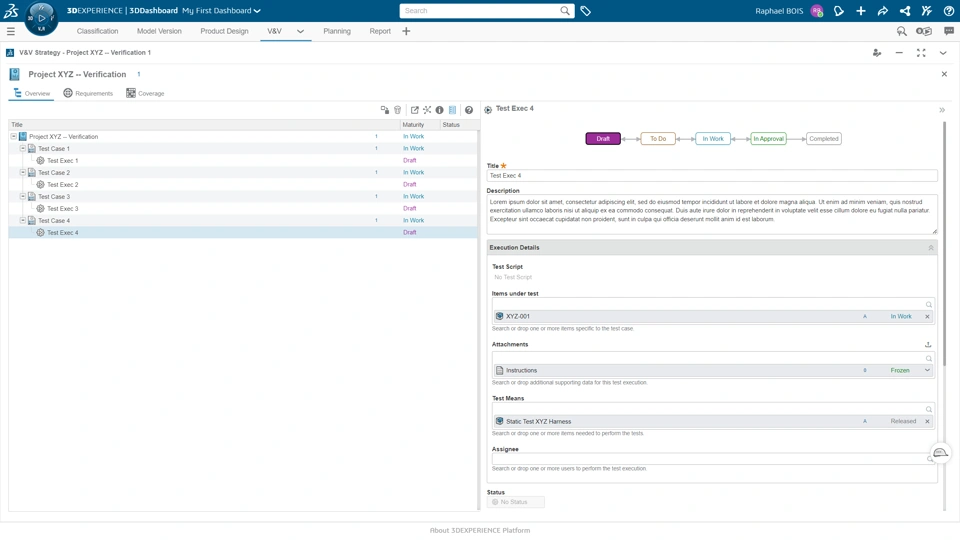Click the search icon in Test Means field
This screenshot has height=540, width=960.
pos(929,410)
